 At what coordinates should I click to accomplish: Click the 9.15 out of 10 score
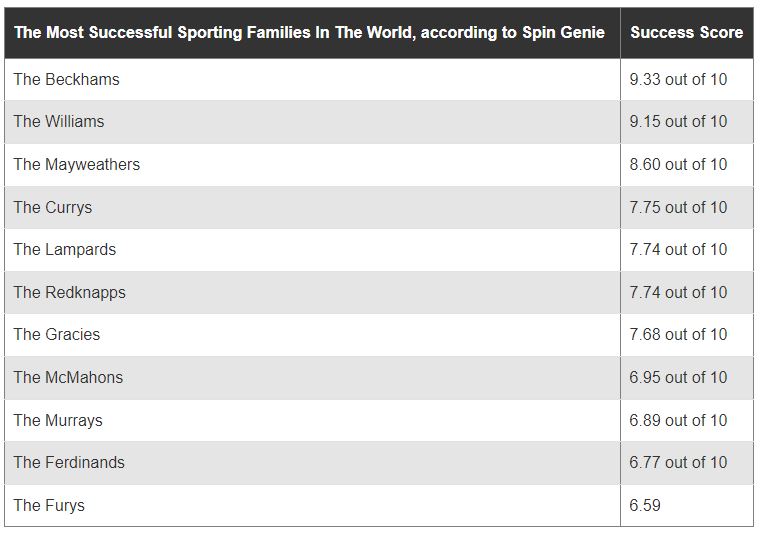pos(678,122)
